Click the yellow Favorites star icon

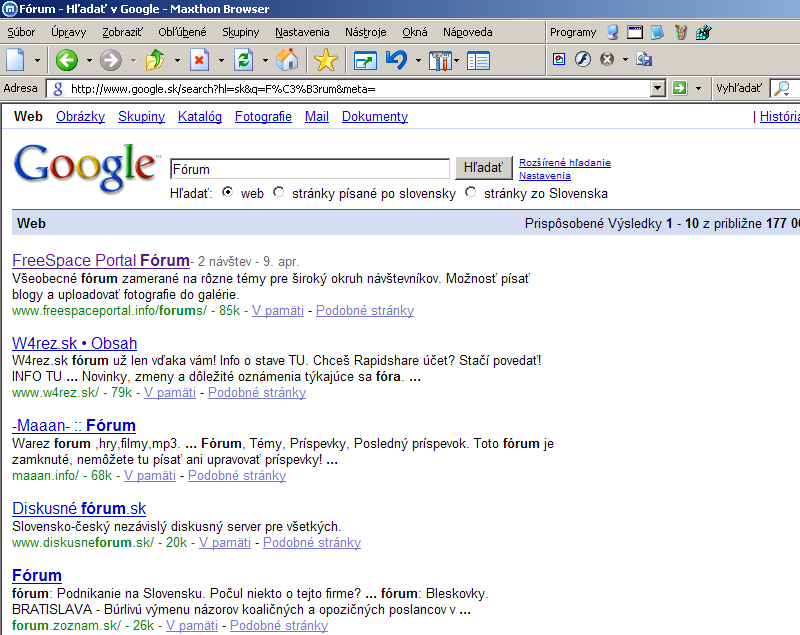pos(326,60)
